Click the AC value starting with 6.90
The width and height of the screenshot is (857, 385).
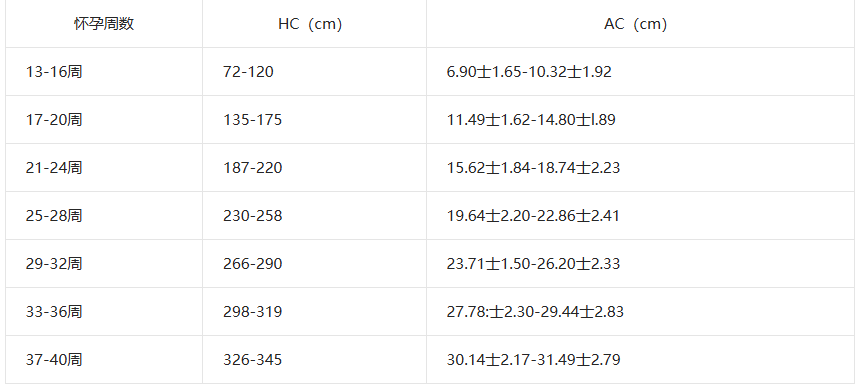[529, 72]
